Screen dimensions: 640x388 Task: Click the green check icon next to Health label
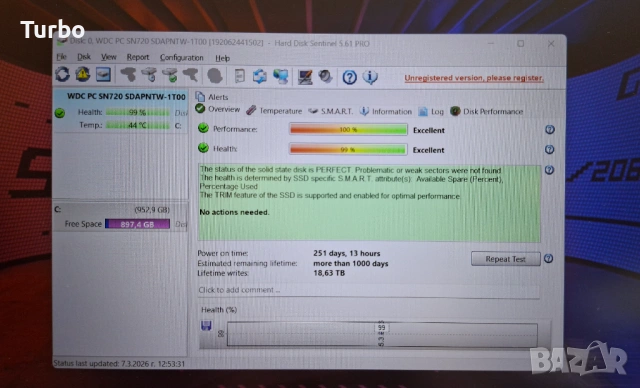(203, 148)
